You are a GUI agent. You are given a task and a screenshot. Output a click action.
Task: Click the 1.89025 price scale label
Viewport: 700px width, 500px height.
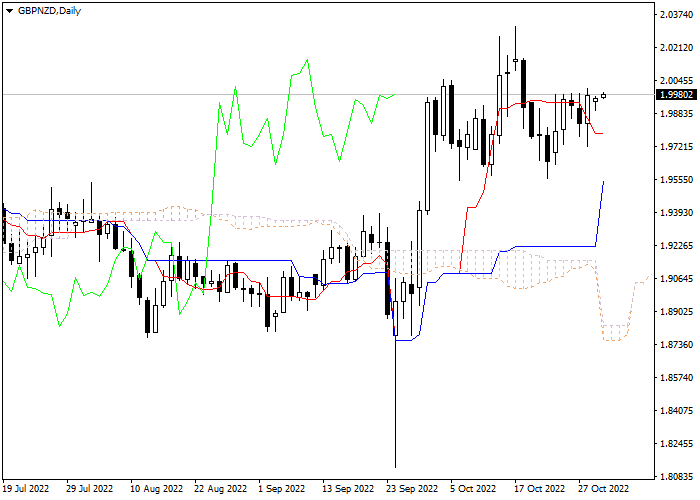point(676,311)
